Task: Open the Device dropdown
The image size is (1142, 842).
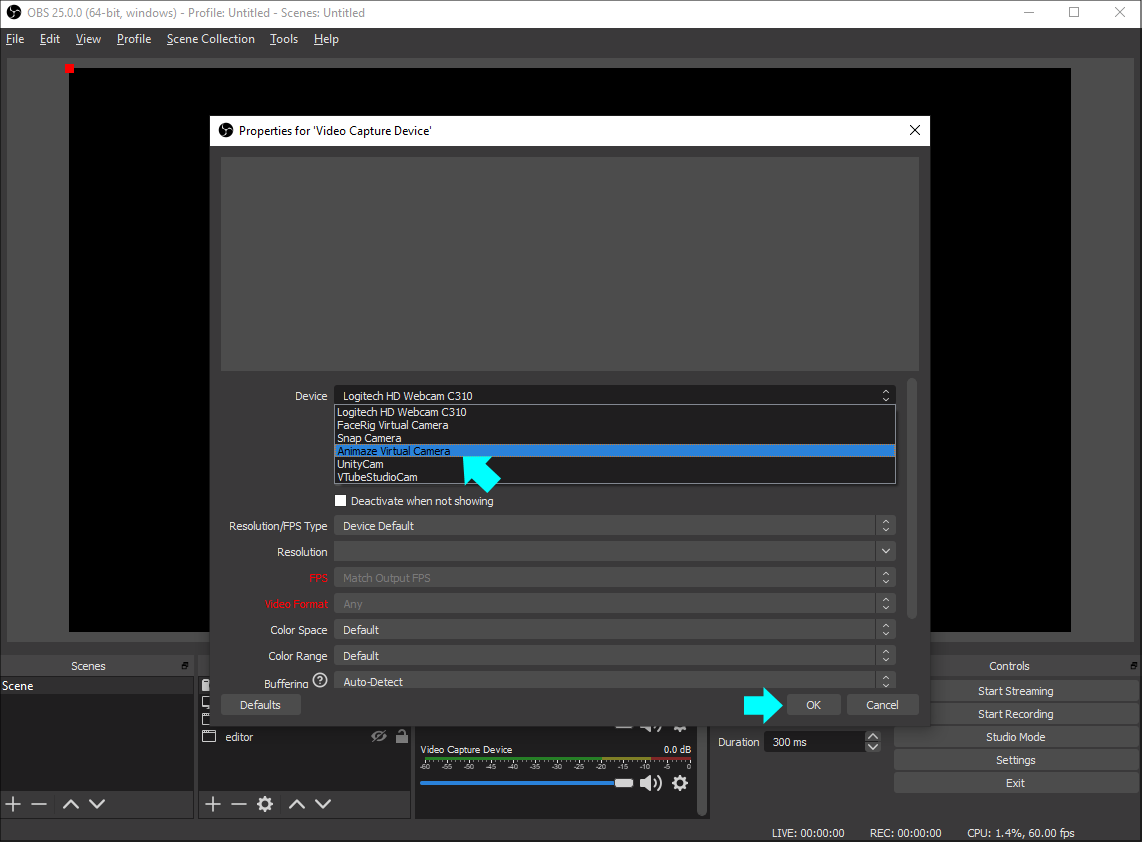Action: click(615, 396)
